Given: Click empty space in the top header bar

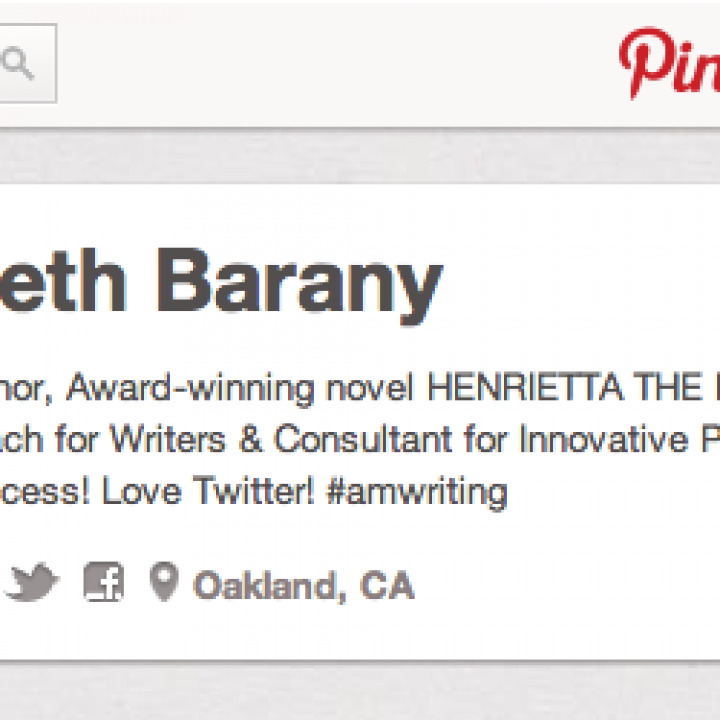Looking at the screenshot, I should click(330, 64).
